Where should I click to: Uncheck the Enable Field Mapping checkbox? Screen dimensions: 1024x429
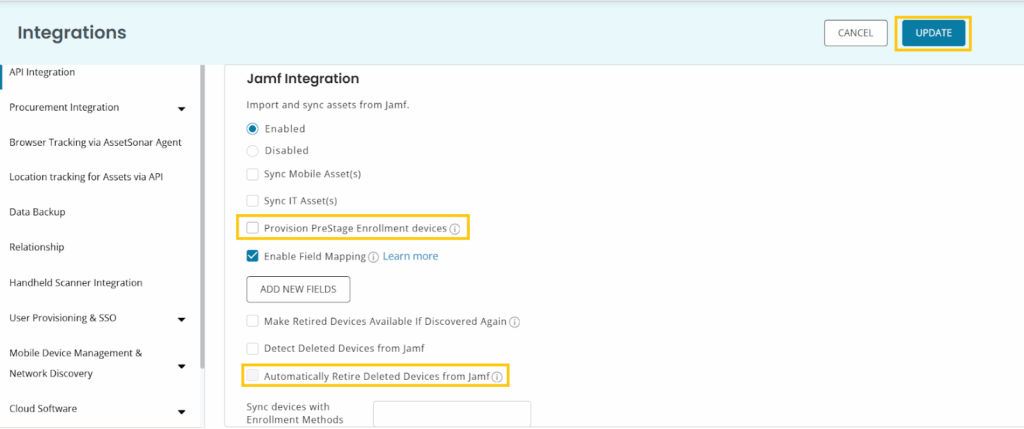(252, 256)
